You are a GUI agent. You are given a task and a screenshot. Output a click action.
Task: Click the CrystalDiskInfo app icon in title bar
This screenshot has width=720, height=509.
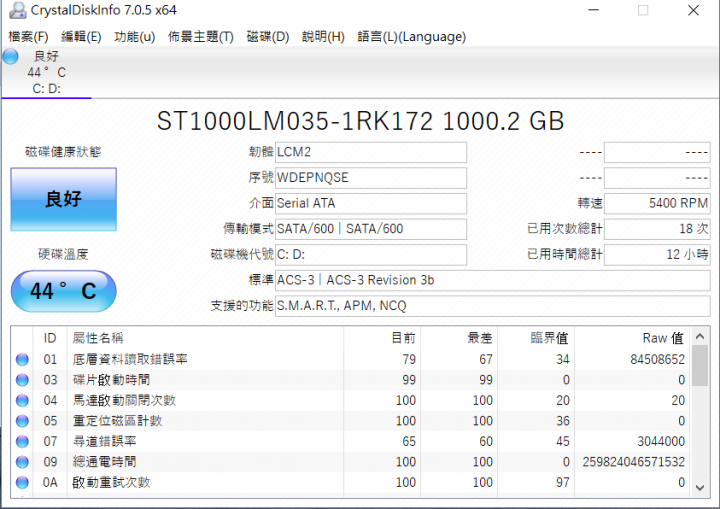pyautogui.click(x=17, y=10)
